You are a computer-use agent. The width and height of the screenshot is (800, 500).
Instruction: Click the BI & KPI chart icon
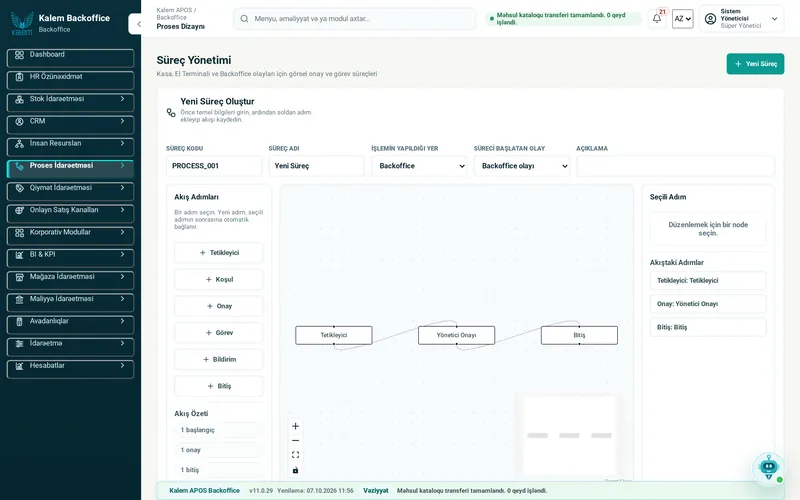(x=19, y=255)
